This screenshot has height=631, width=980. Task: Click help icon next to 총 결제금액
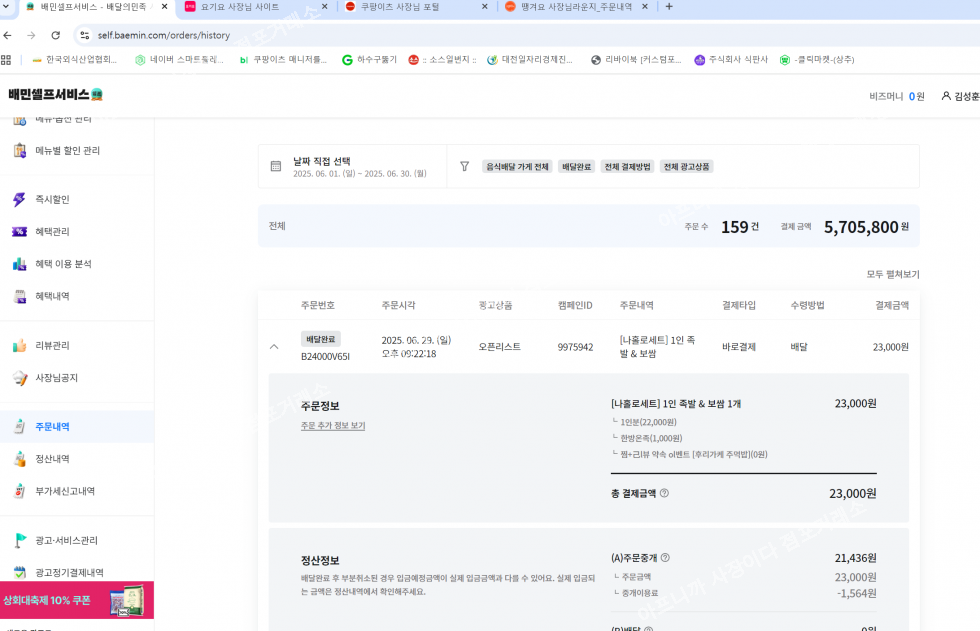pos(664,493)
